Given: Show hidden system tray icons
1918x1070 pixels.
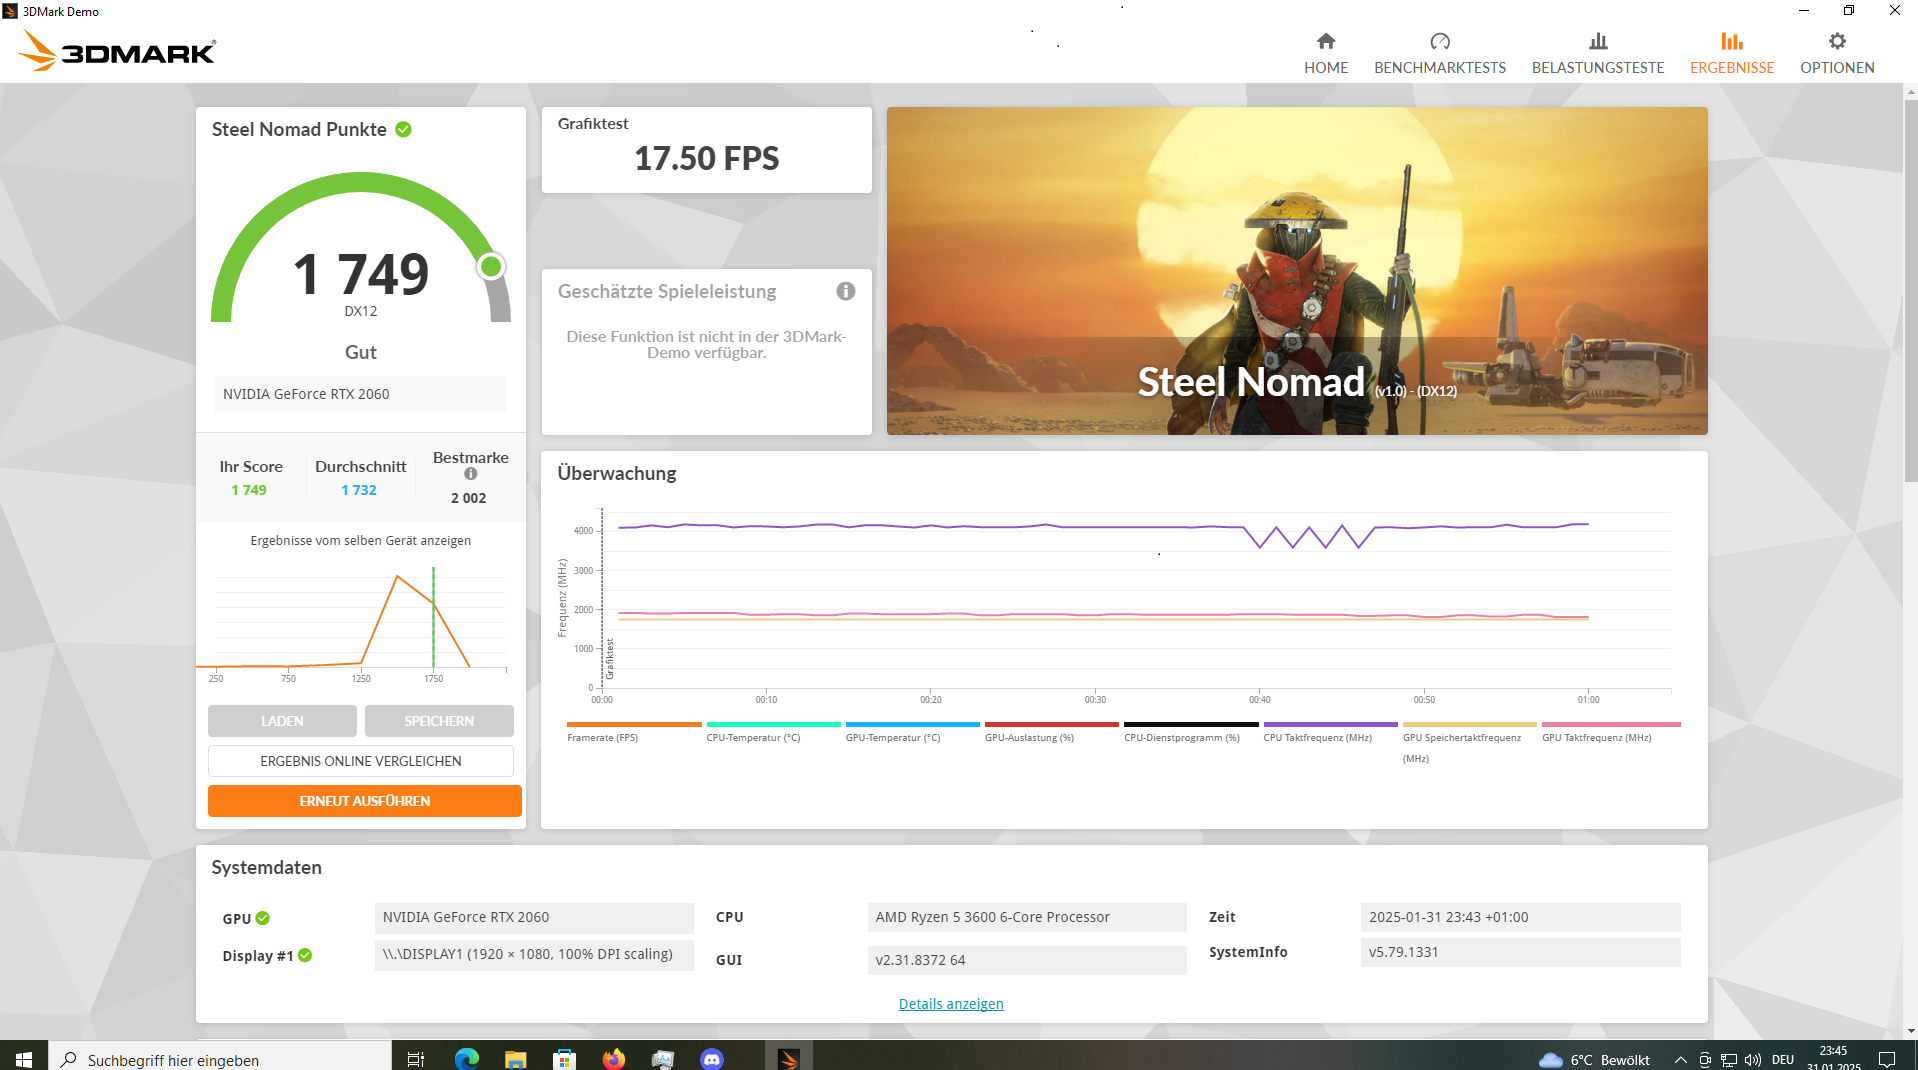Looking at the screenshot, I should (1681, 1059).
